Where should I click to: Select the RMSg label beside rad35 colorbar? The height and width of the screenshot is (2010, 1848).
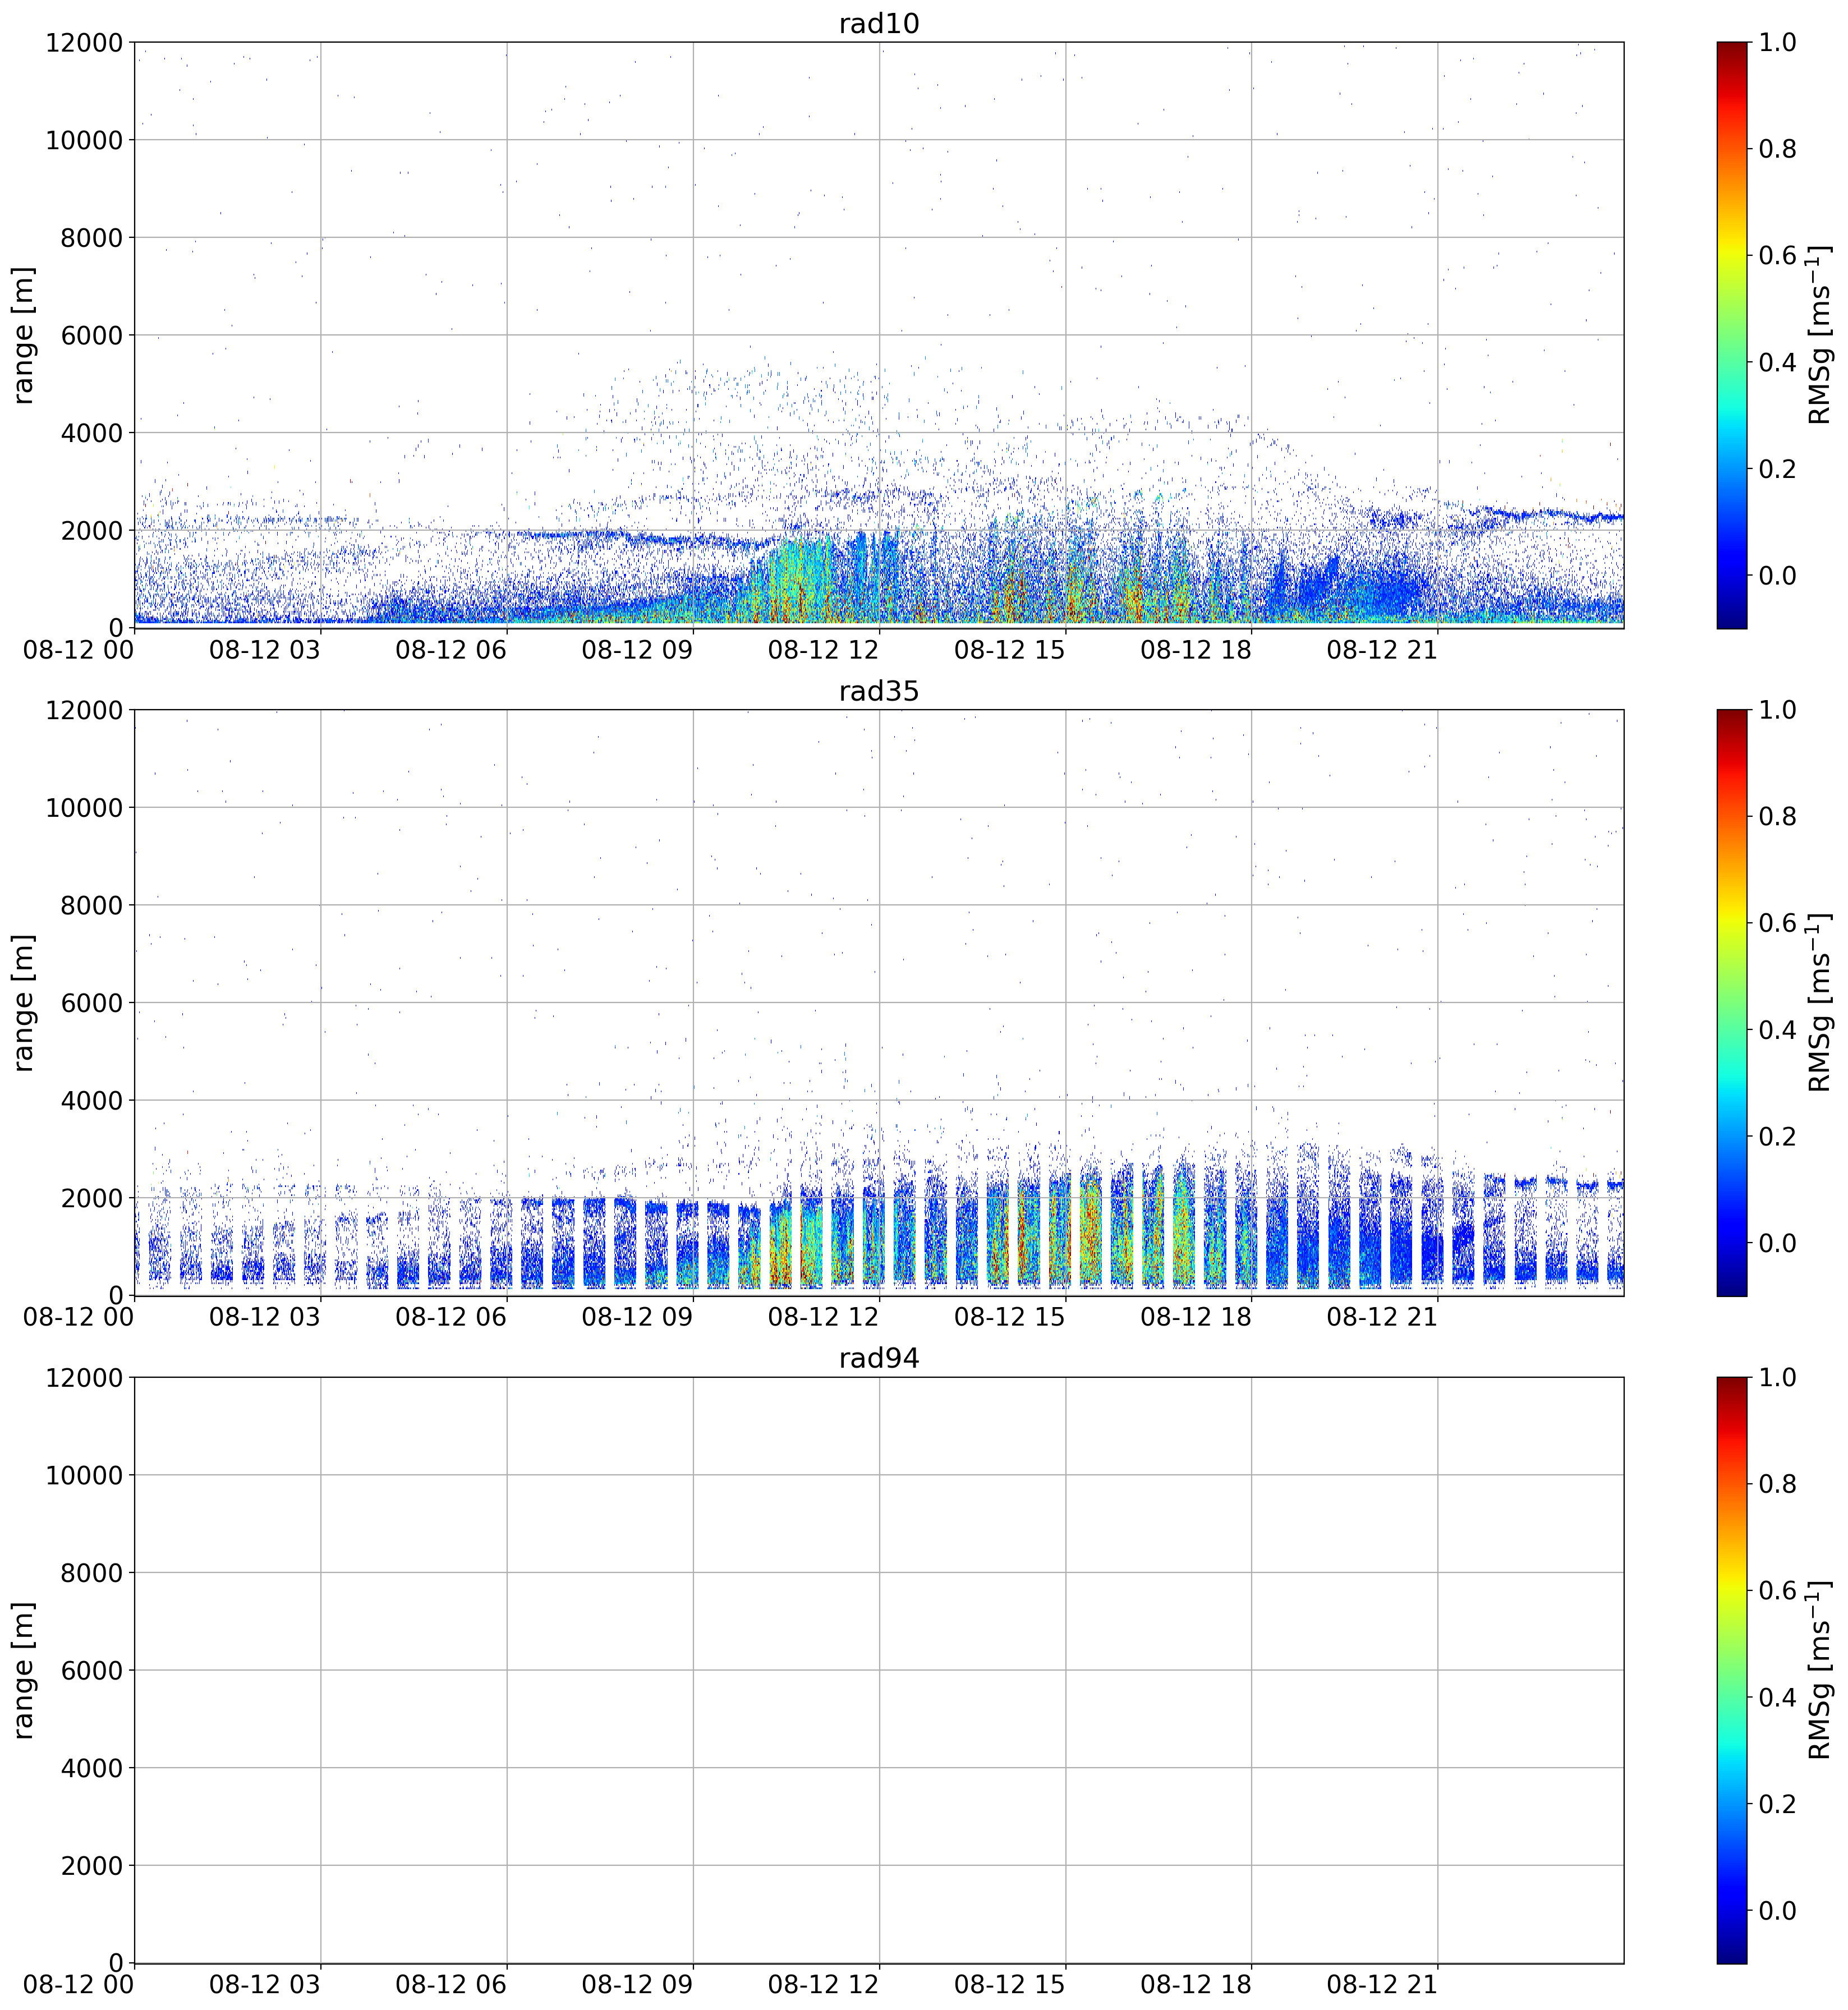point(1820,1003)
